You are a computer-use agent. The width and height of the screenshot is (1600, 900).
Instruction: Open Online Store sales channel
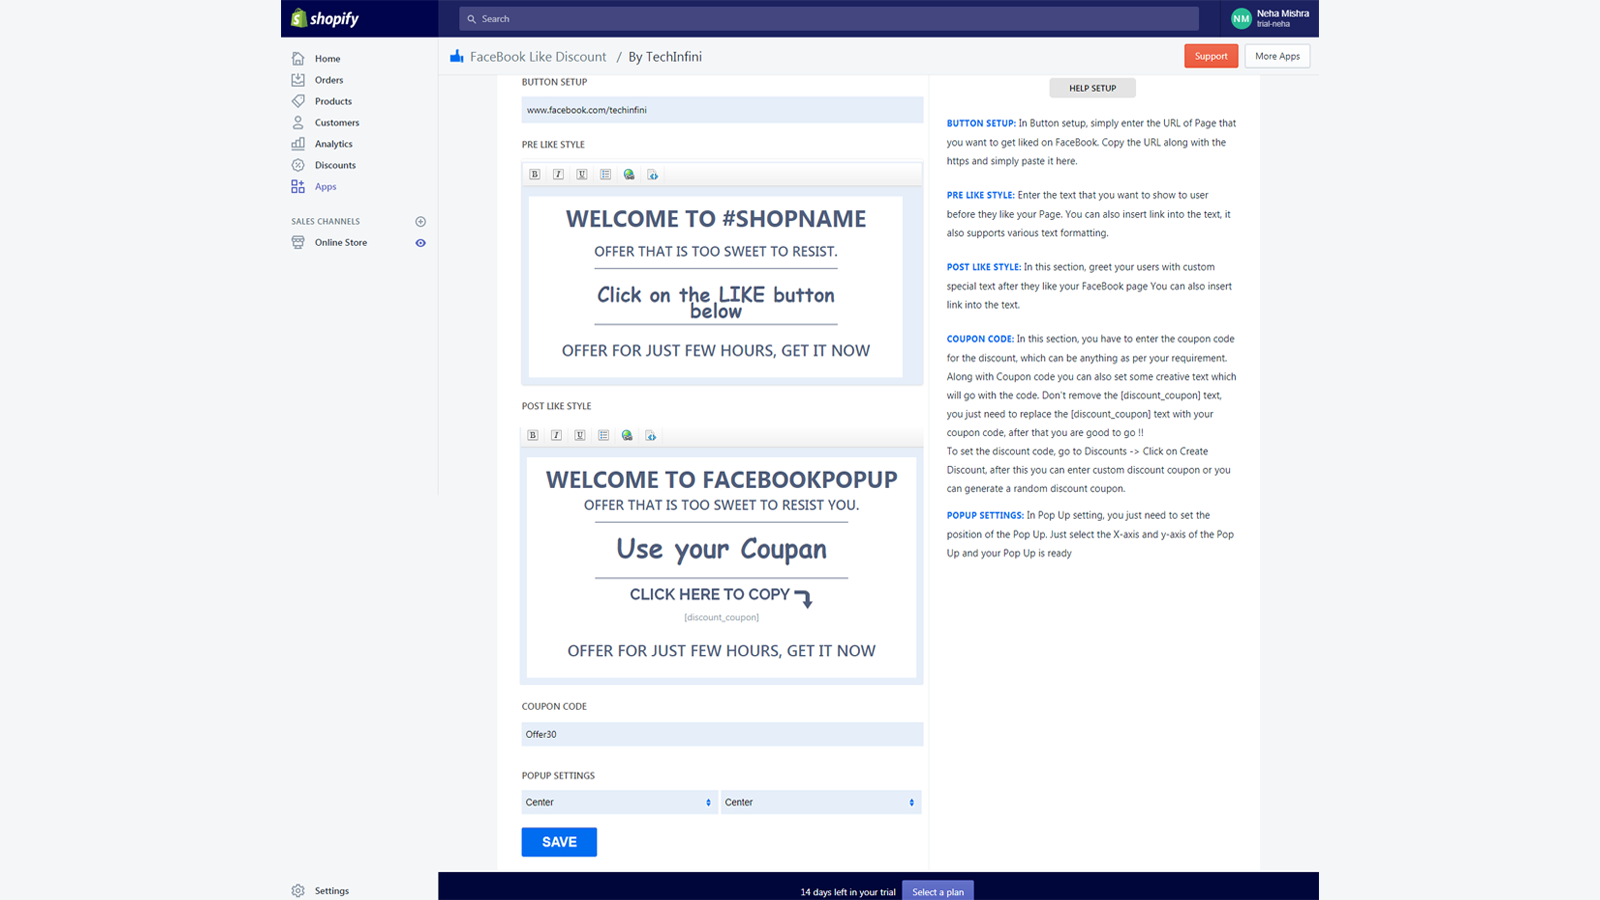pos(341,242)
